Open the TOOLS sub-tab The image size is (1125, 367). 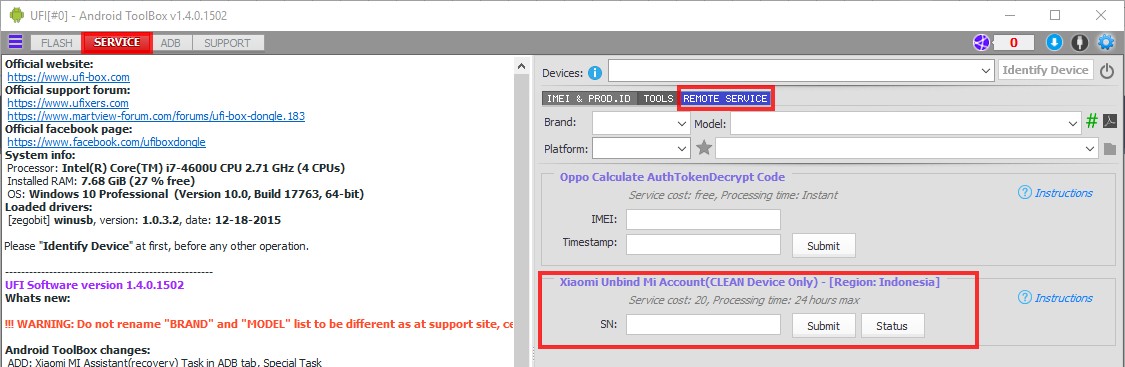click(658, 98)
